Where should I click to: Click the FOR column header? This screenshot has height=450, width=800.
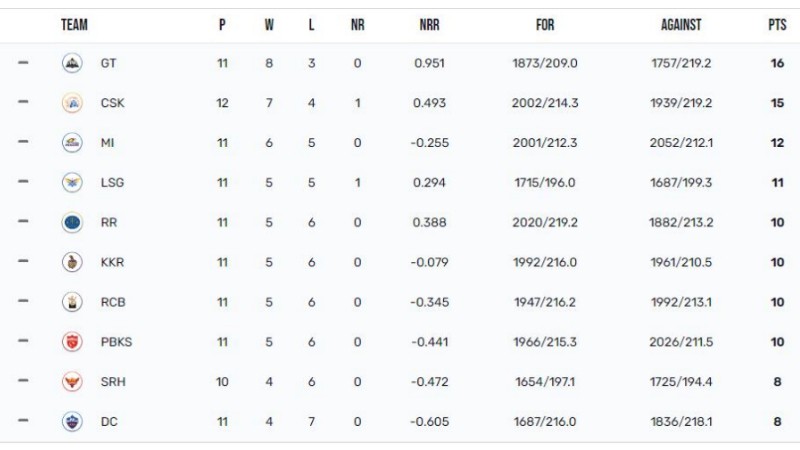545,24
